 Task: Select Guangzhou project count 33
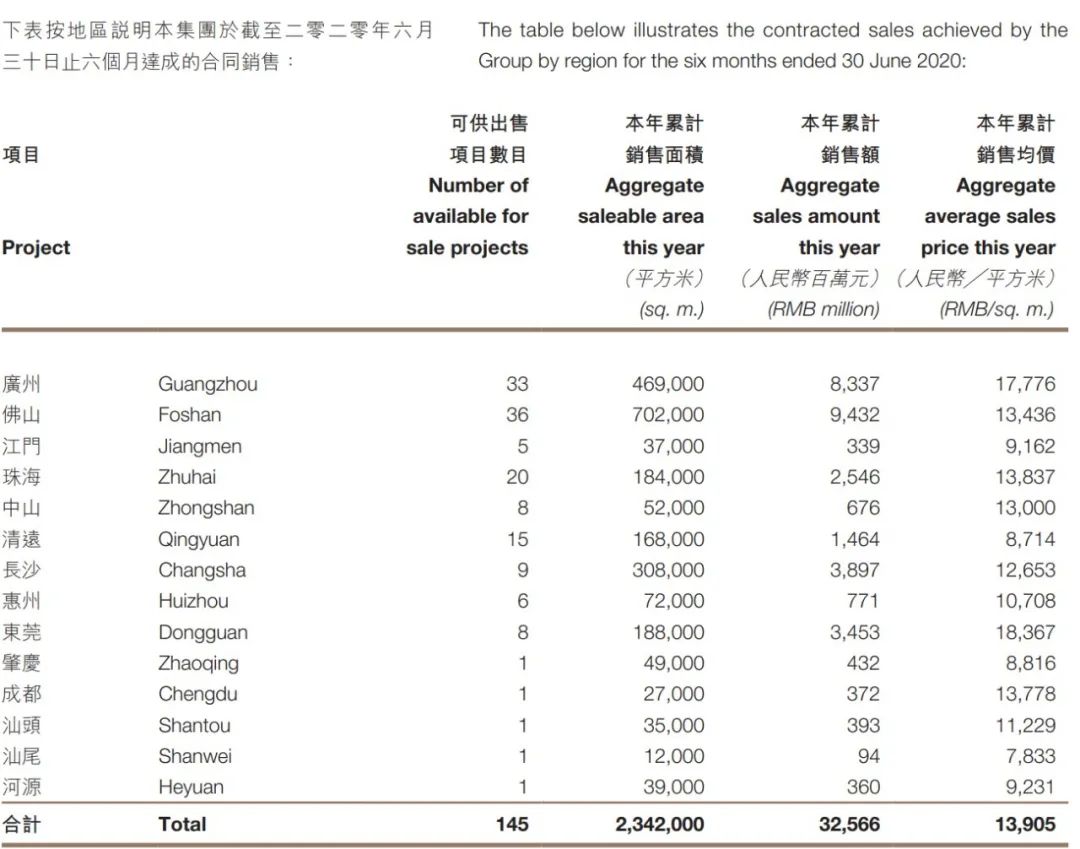click(517, 384)
